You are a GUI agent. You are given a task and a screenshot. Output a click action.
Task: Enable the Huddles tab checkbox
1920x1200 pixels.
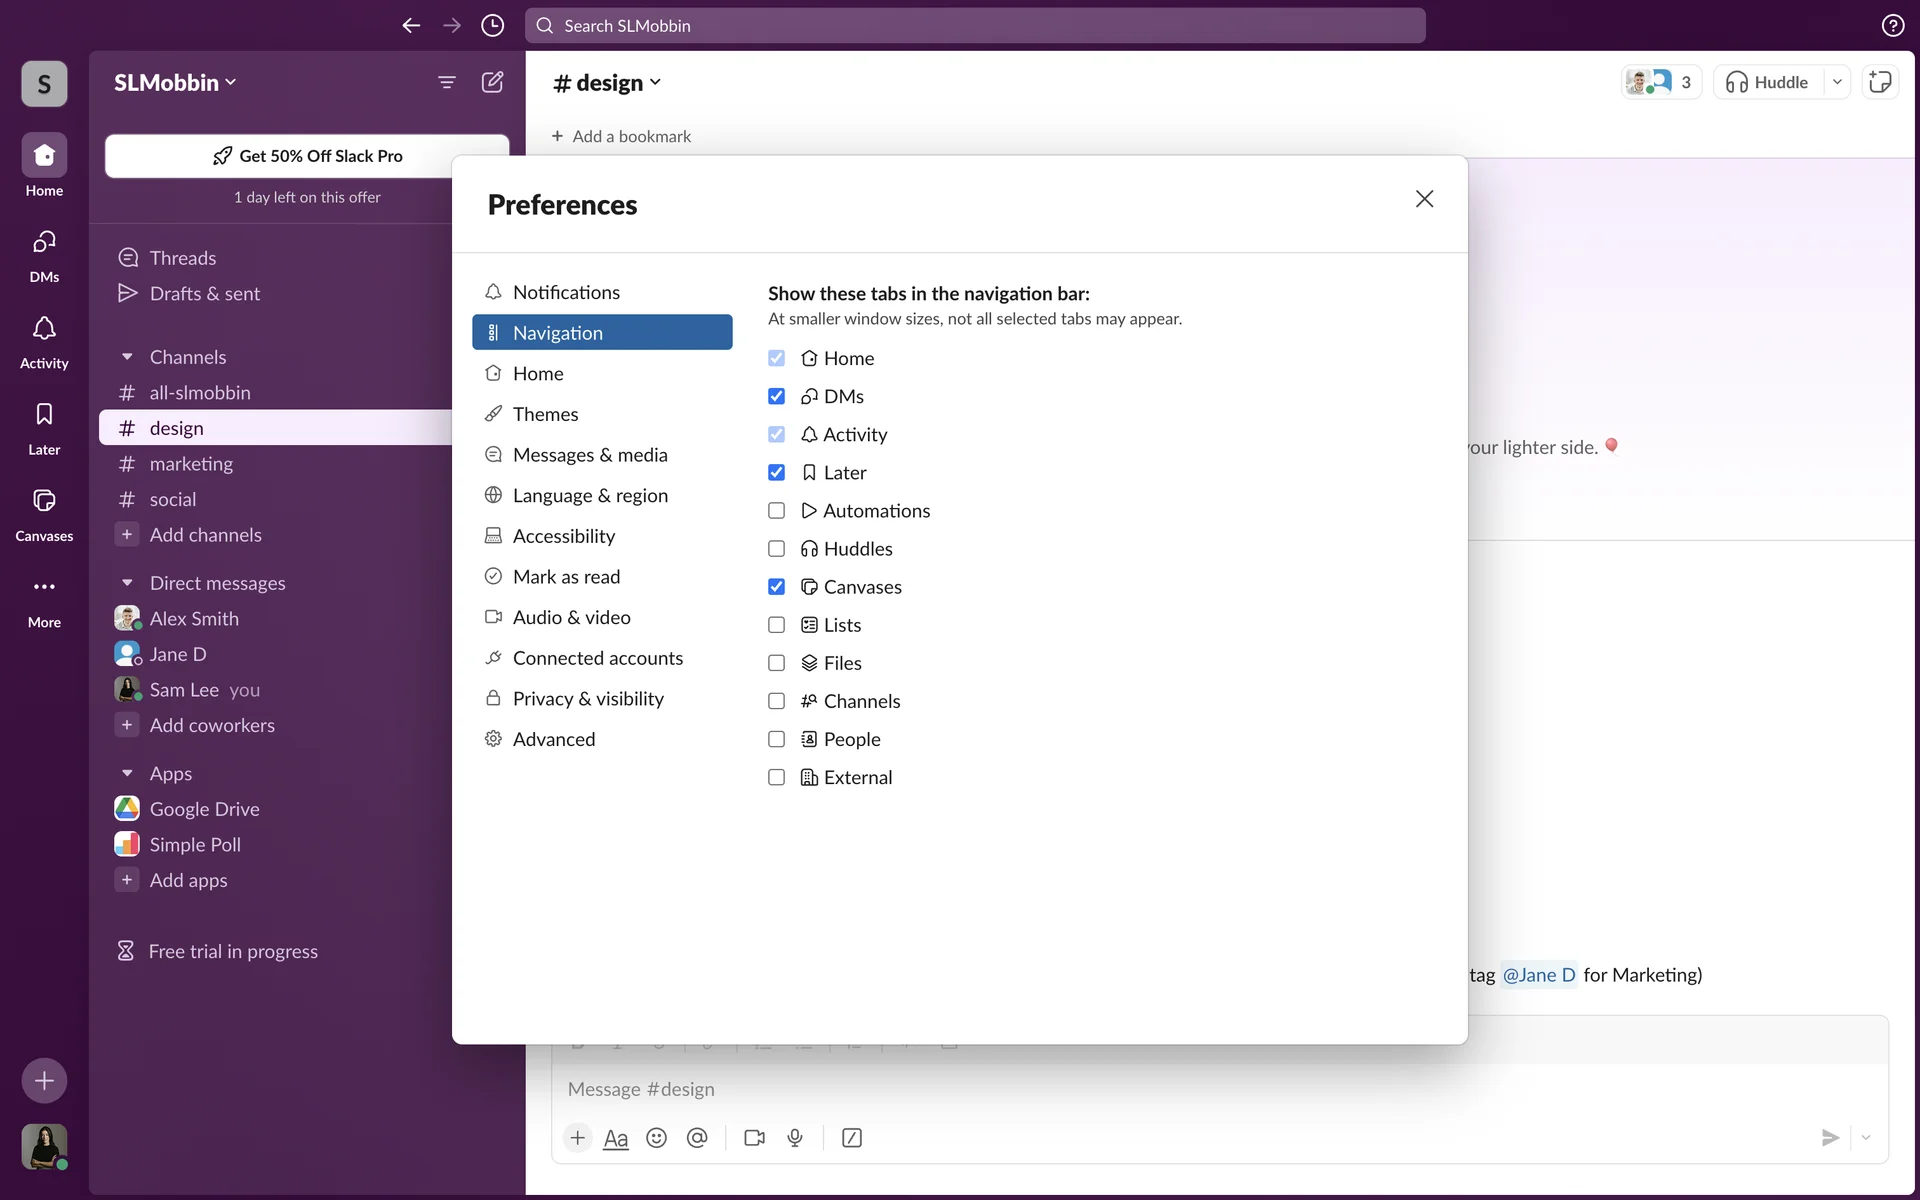pos(776,549)
